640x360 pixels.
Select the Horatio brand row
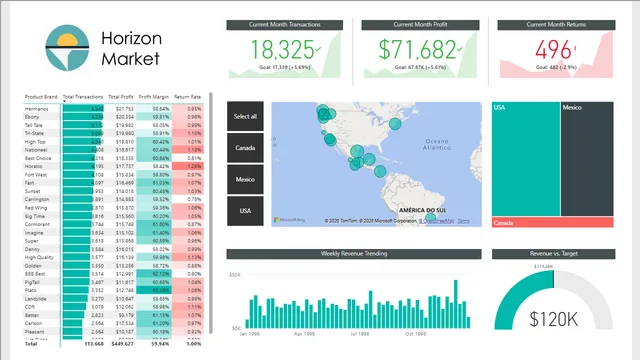[113, 166]
